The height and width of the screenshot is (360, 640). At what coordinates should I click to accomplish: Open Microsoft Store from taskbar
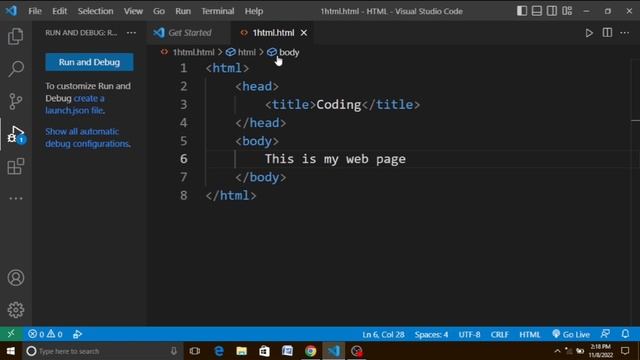click(x=264, y=351)
